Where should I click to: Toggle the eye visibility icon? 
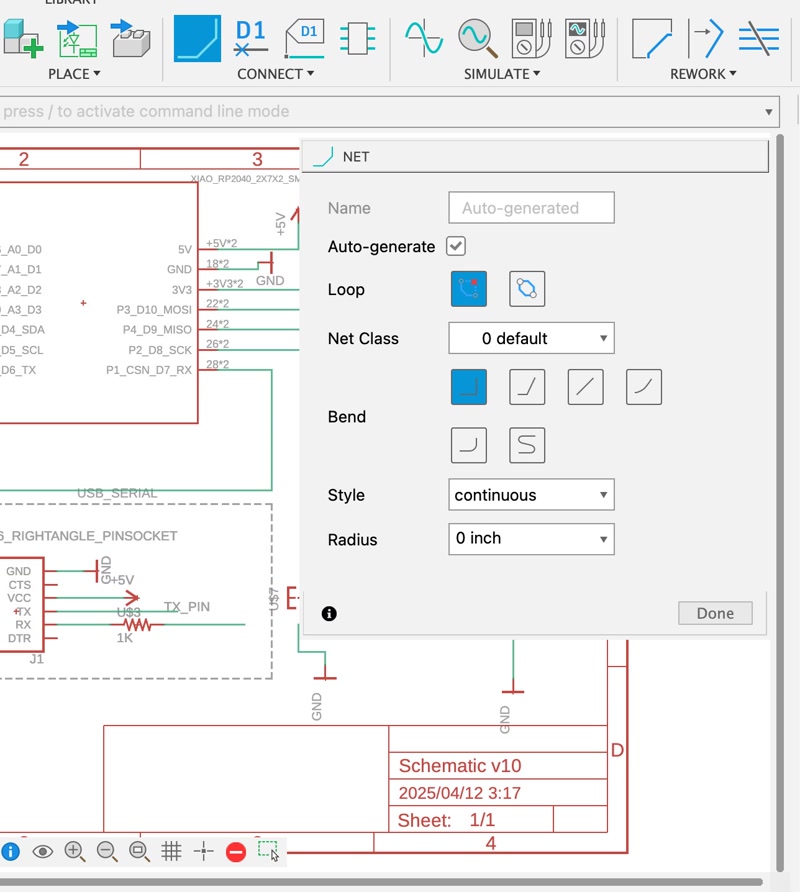point(43,852)
